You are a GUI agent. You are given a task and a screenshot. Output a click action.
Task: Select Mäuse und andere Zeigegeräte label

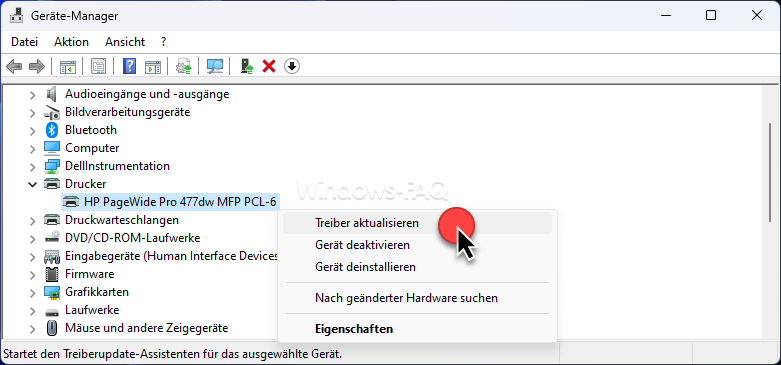146,328
